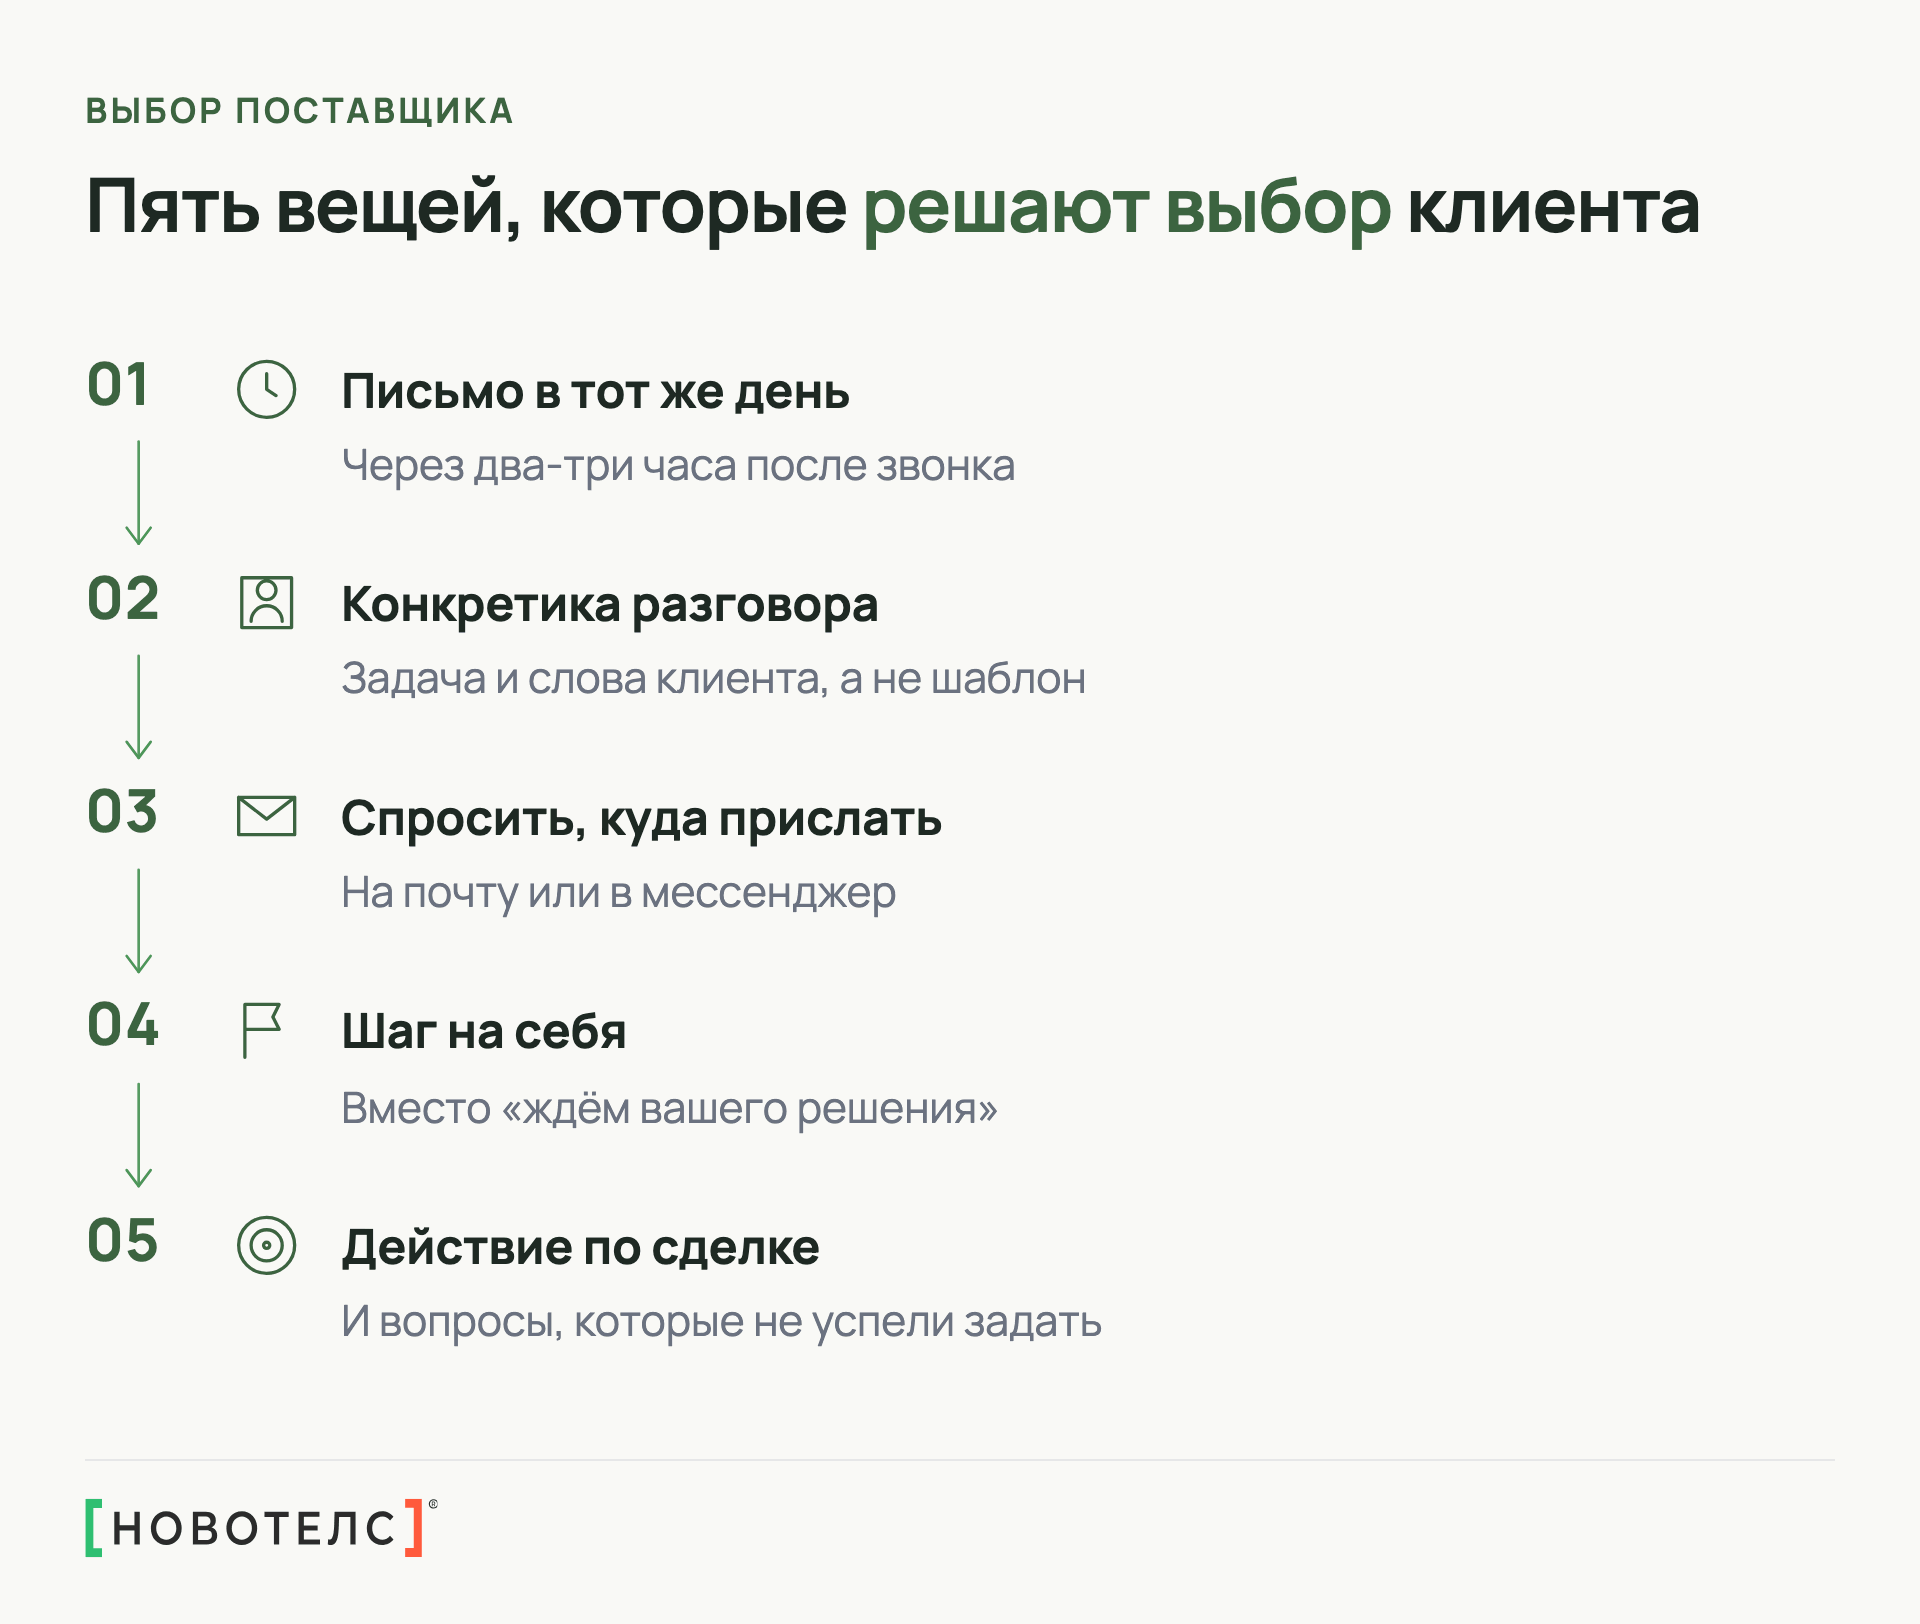Click heading Письмо в тот же день

[595, 392]
